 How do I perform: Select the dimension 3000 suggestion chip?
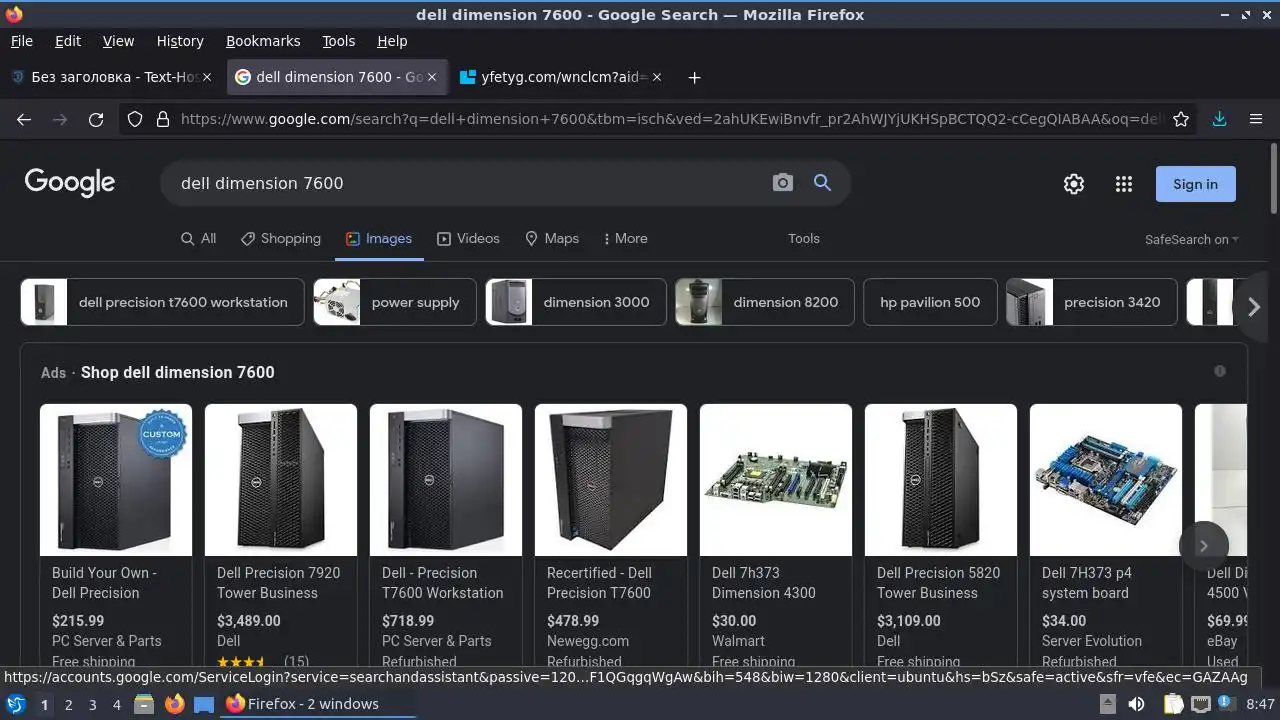pyautogui.click(x=576, y=302)
